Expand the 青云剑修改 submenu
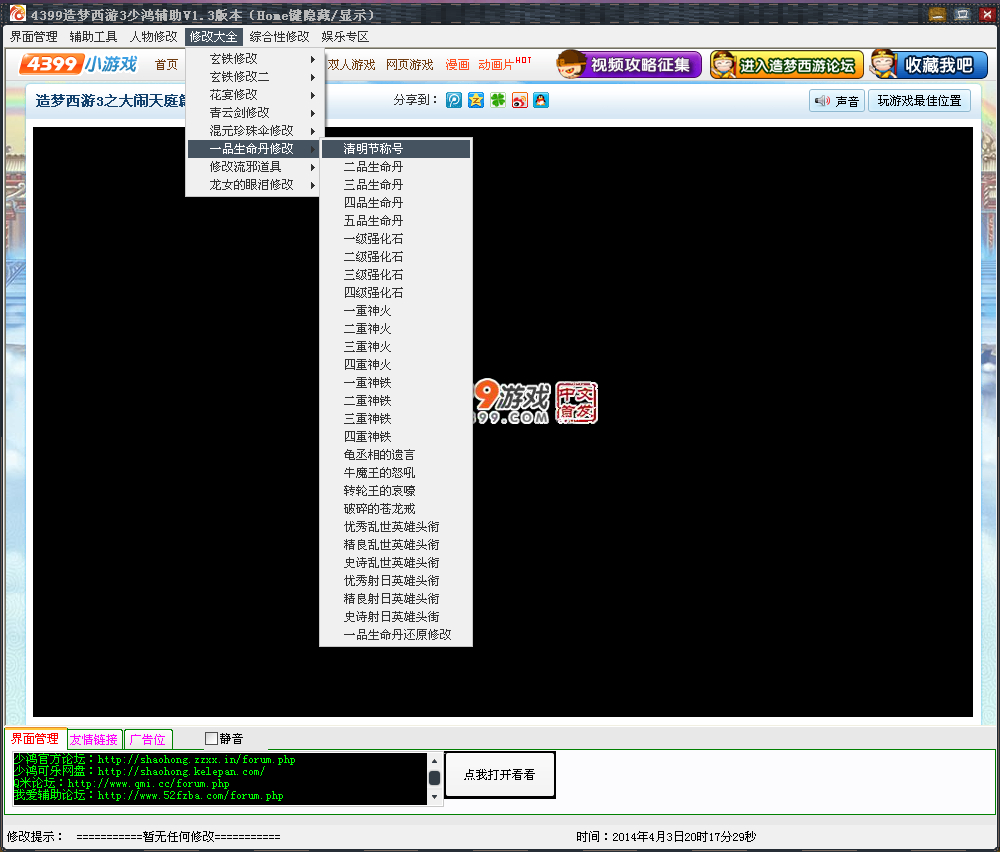This screenshot has width=1000, height=852. coord(254,112)
